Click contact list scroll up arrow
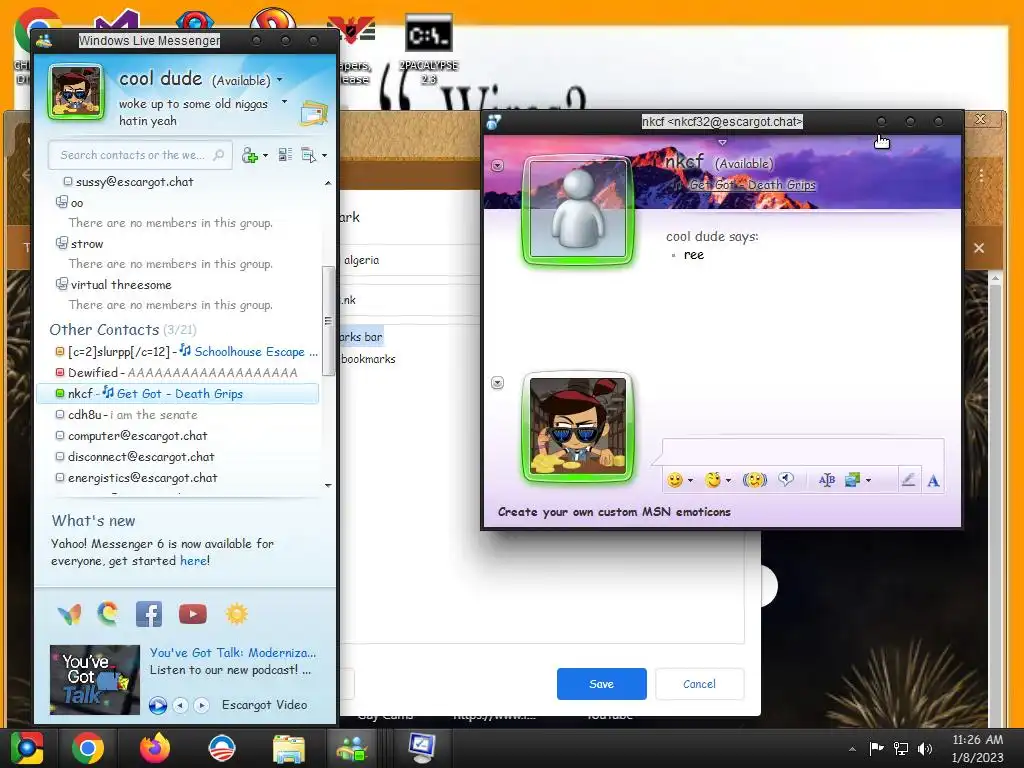The width and height of the screenshot is (1024, 768). point(328,184)
